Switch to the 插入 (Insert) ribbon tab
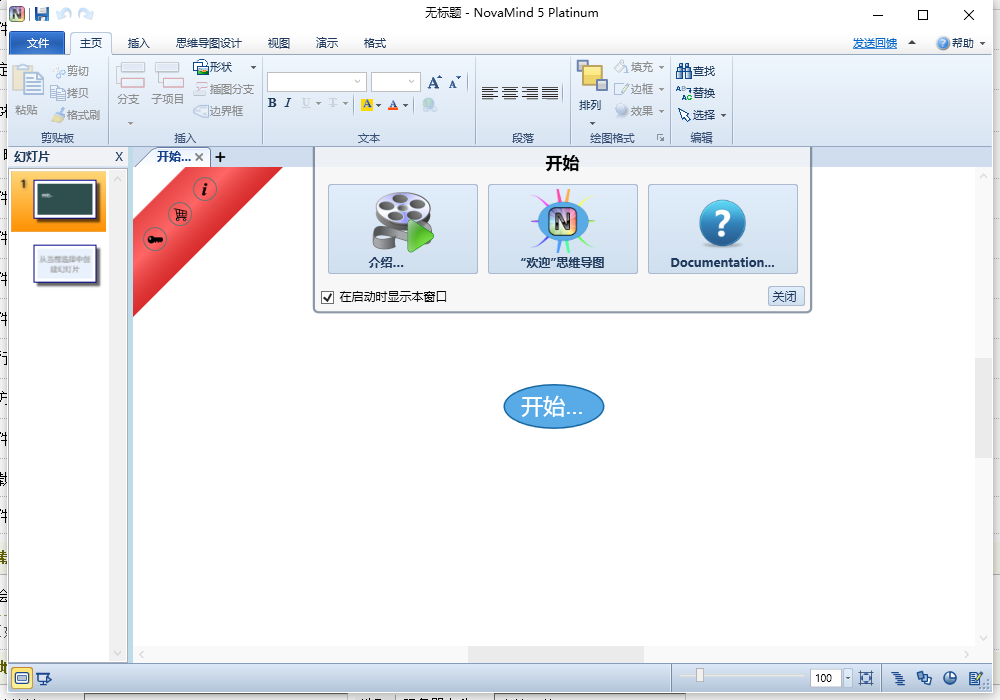 click(x=138, y=43)
